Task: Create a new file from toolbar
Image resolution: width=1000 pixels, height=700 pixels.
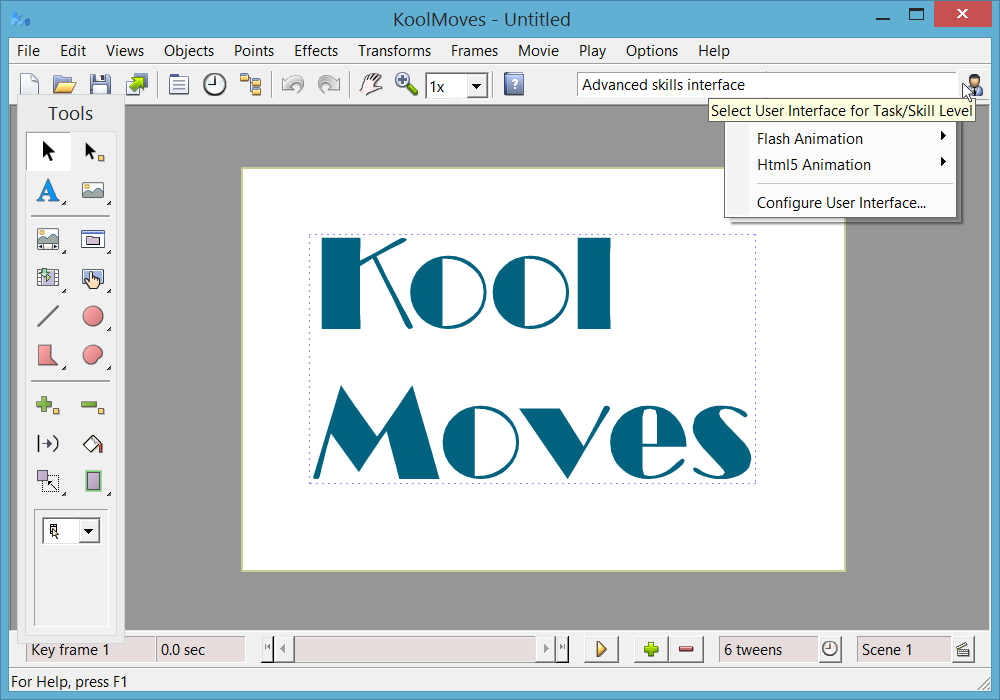Action: point(29,84)
